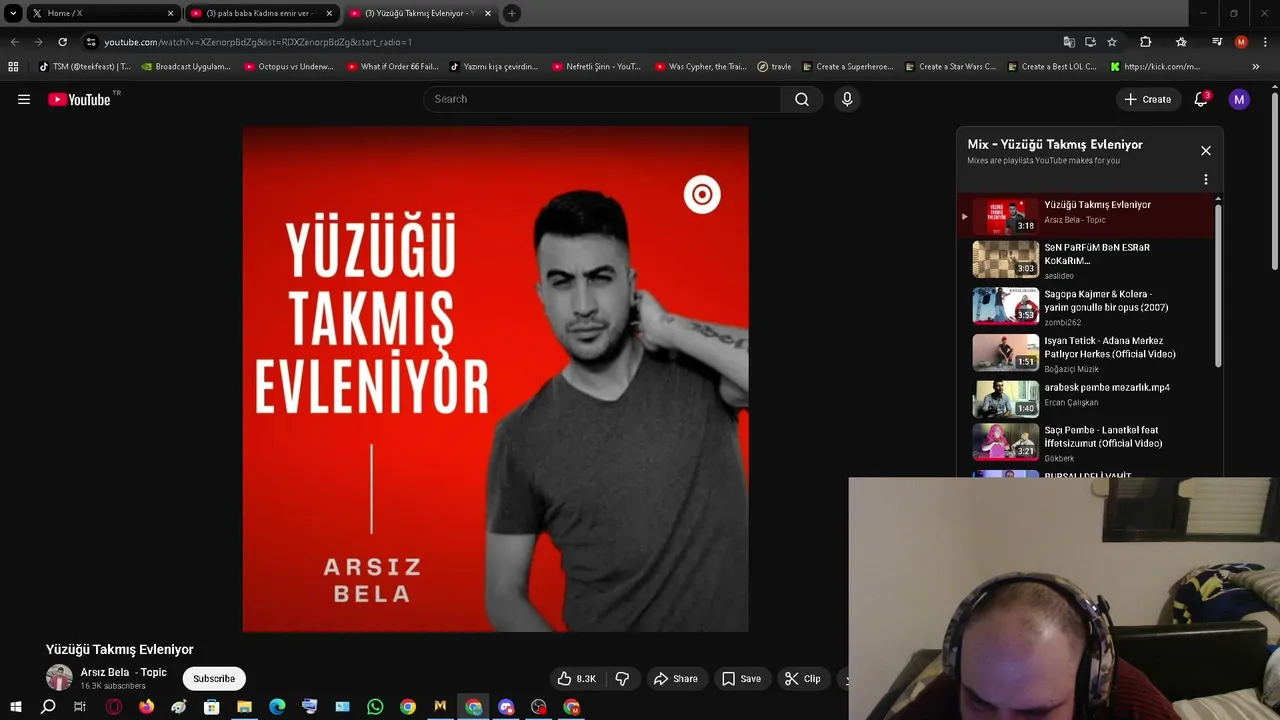
Task: Open the Windows Start menu
Action: [x=15, y=707]
